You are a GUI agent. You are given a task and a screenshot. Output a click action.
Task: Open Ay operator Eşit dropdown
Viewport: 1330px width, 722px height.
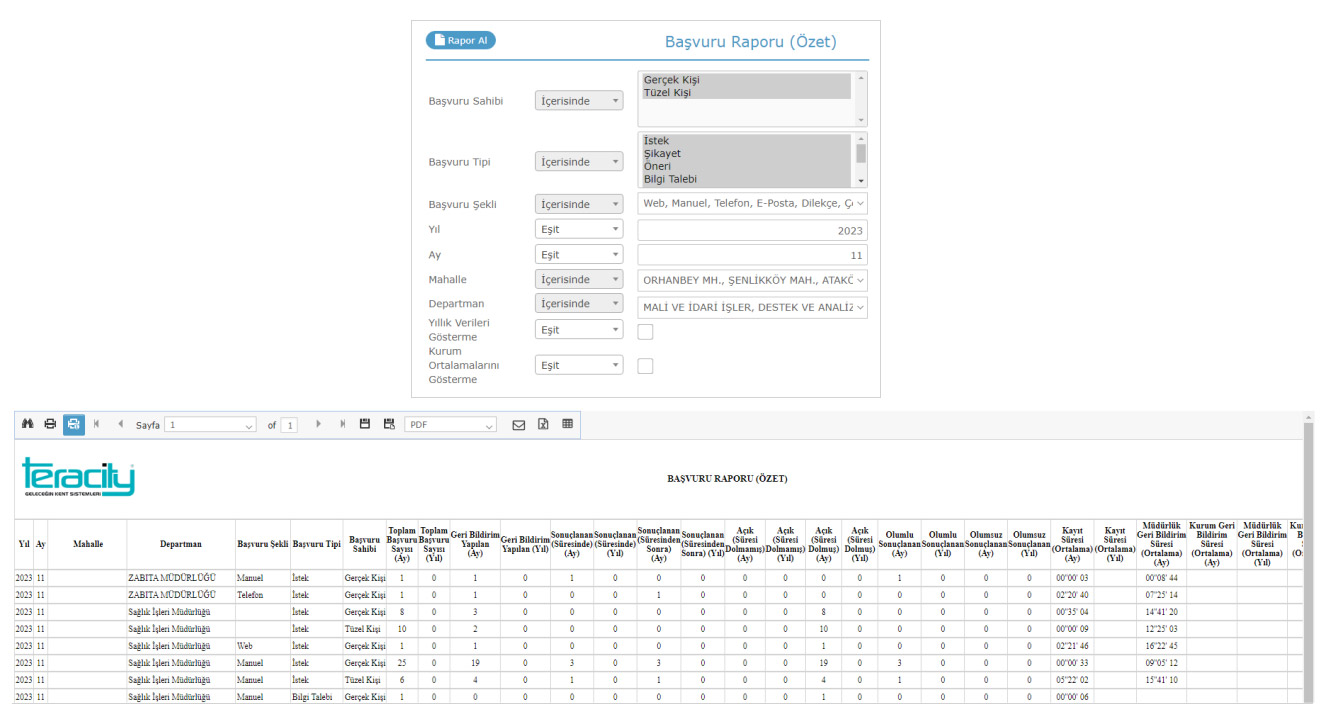pos(579,255)
